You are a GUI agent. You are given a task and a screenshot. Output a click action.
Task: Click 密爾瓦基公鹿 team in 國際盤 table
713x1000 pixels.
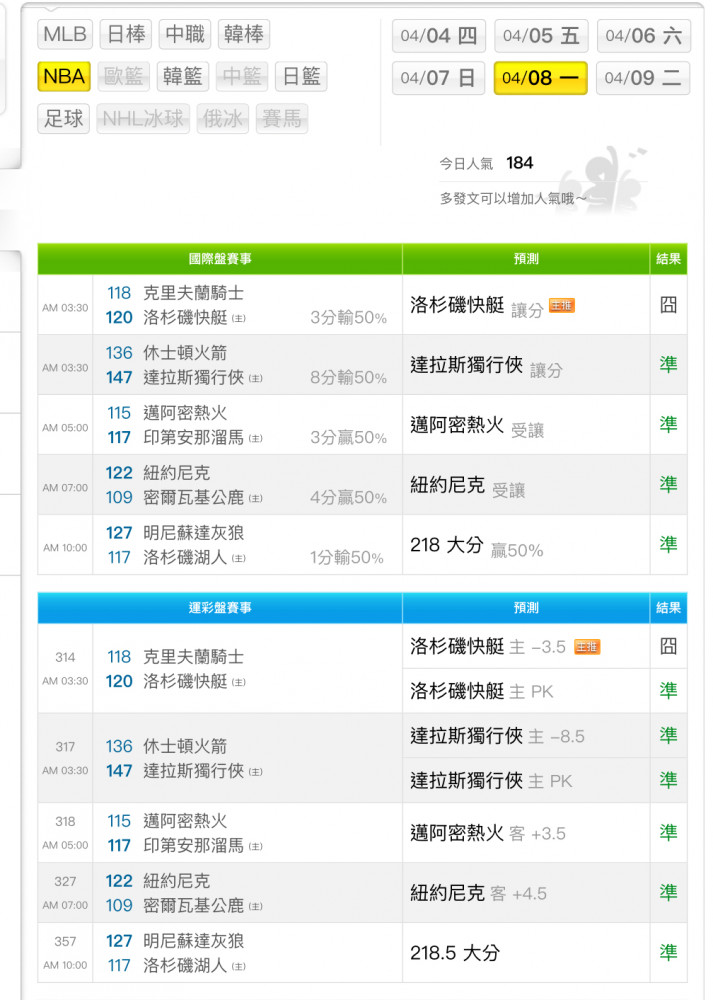pos(193,497)
